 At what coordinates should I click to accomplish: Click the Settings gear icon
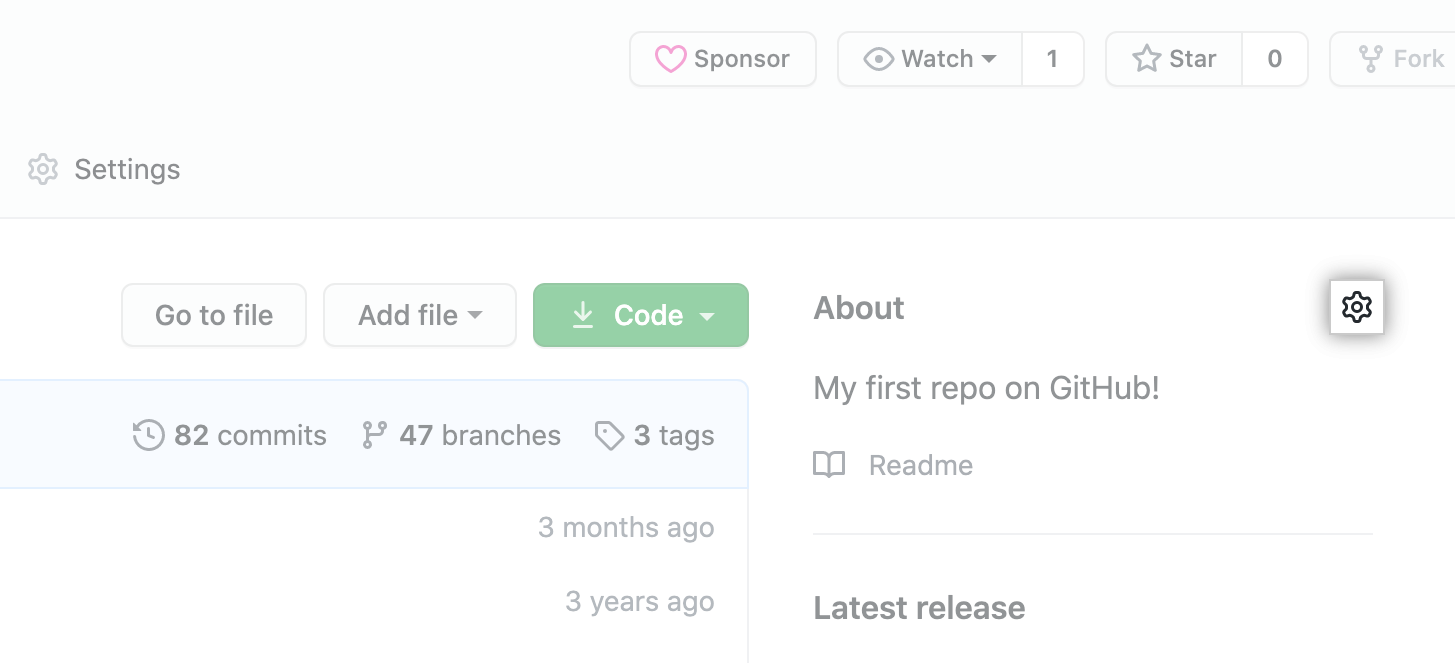tap(43, 169)
